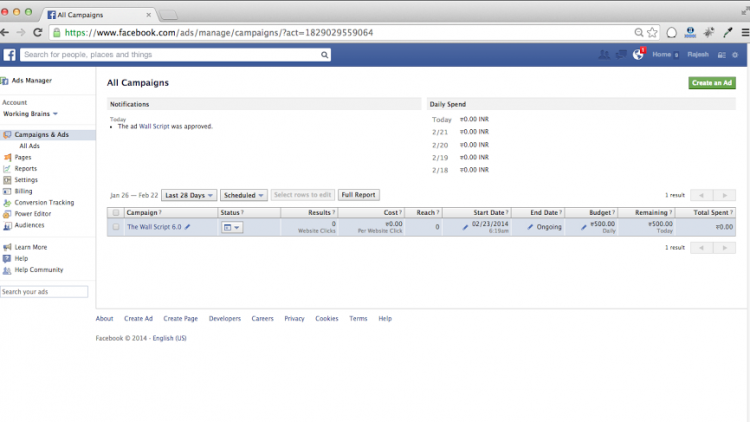
Task: Bookmark this page with star icon
Action: [652, 33]
